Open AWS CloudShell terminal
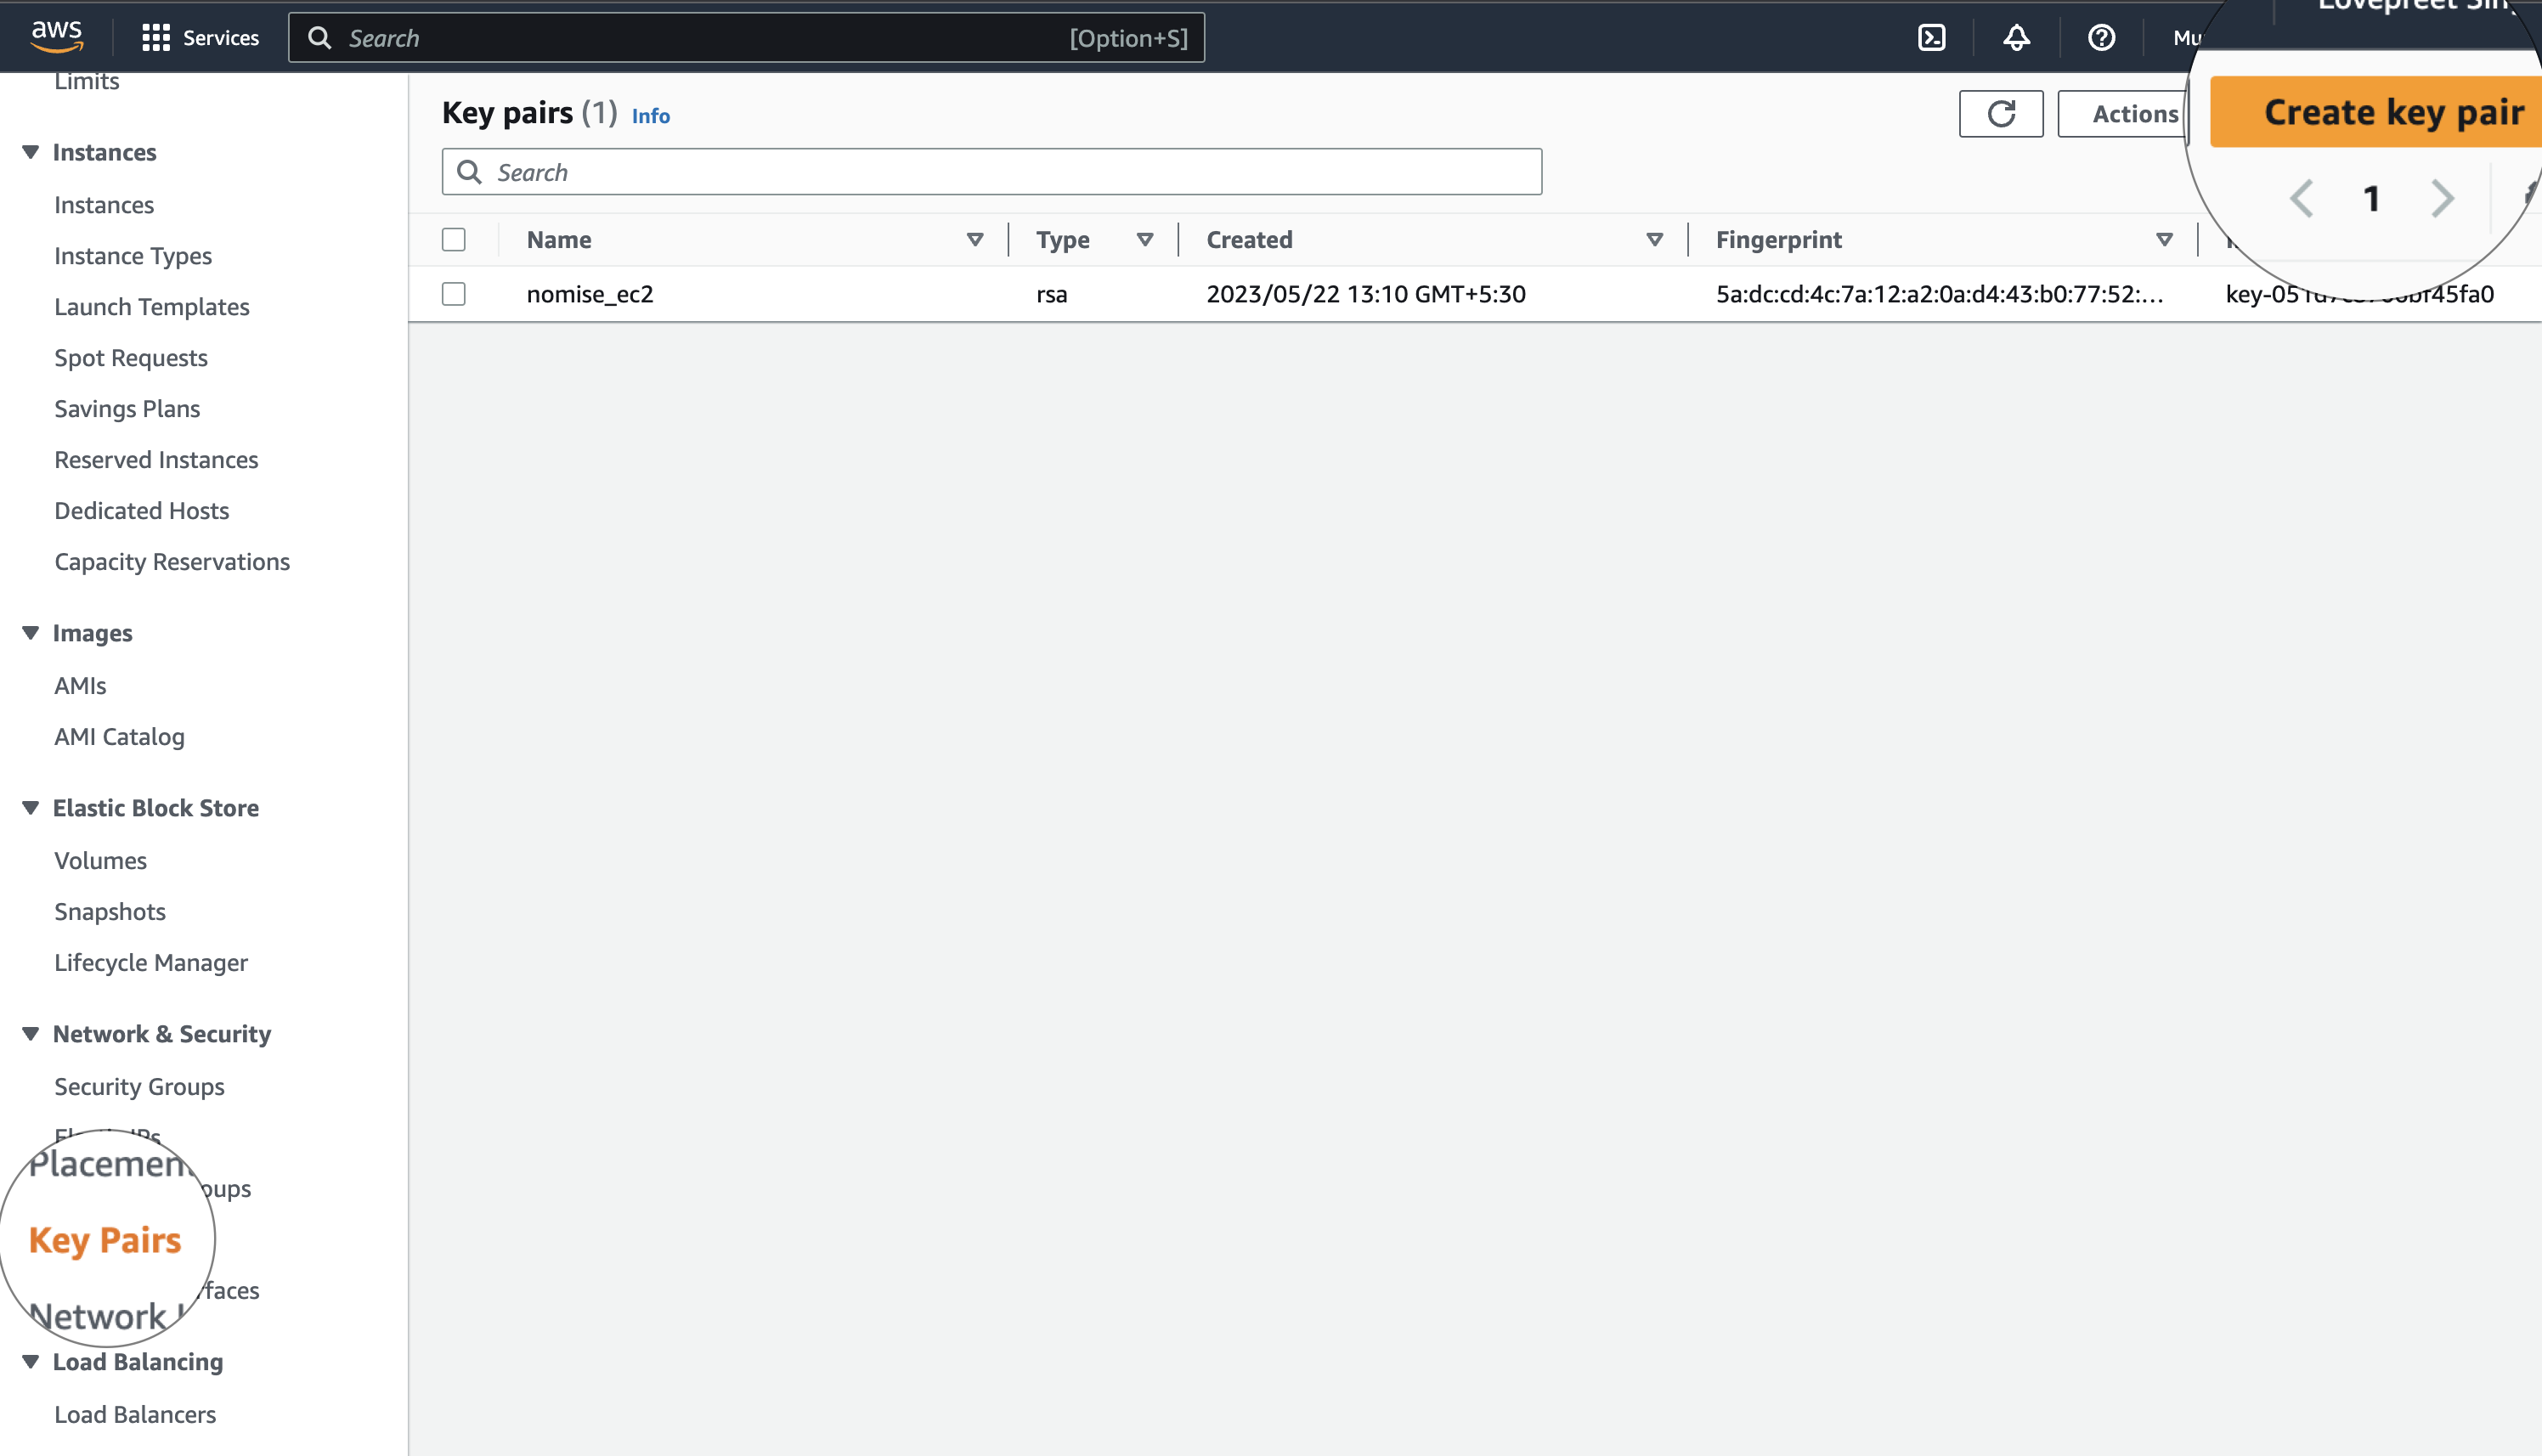This screenshot has width=2542, height=1456. [1932, 37]
